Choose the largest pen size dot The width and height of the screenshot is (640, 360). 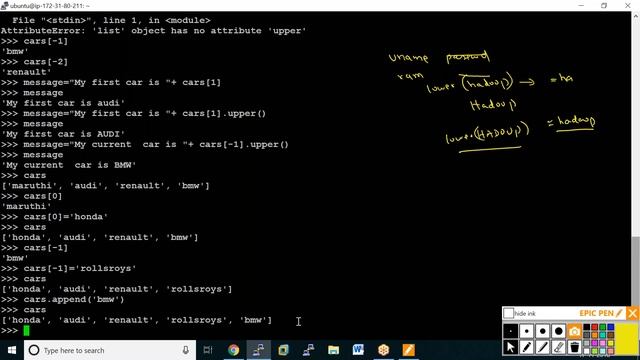558,331
